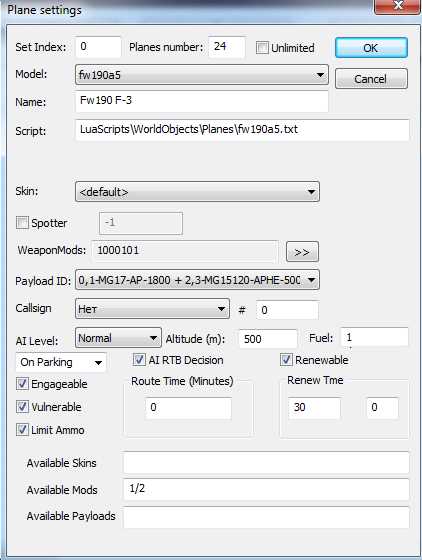The height and width of the screenshot is (560, 422).
Task: Open the WeaponMods selector via >> button
Action: click(302, 252)
